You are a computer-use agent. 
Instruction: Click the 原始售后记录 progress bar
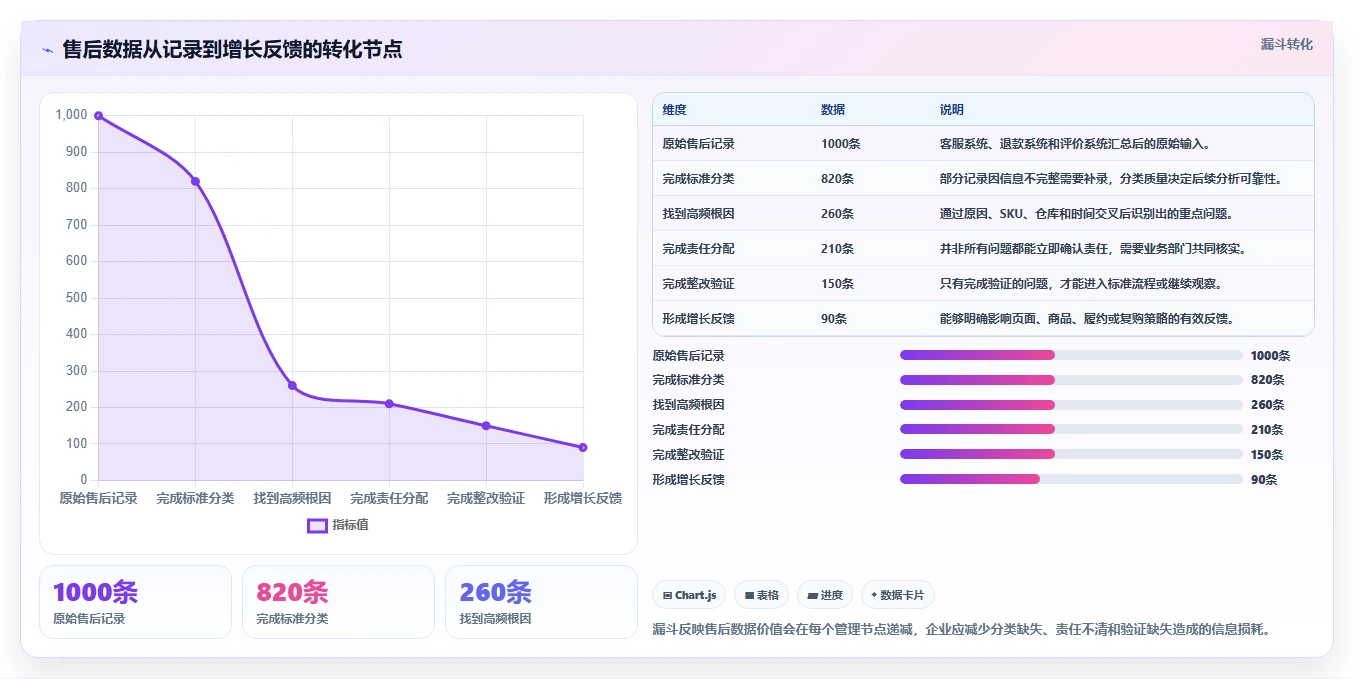[1071, 355]
